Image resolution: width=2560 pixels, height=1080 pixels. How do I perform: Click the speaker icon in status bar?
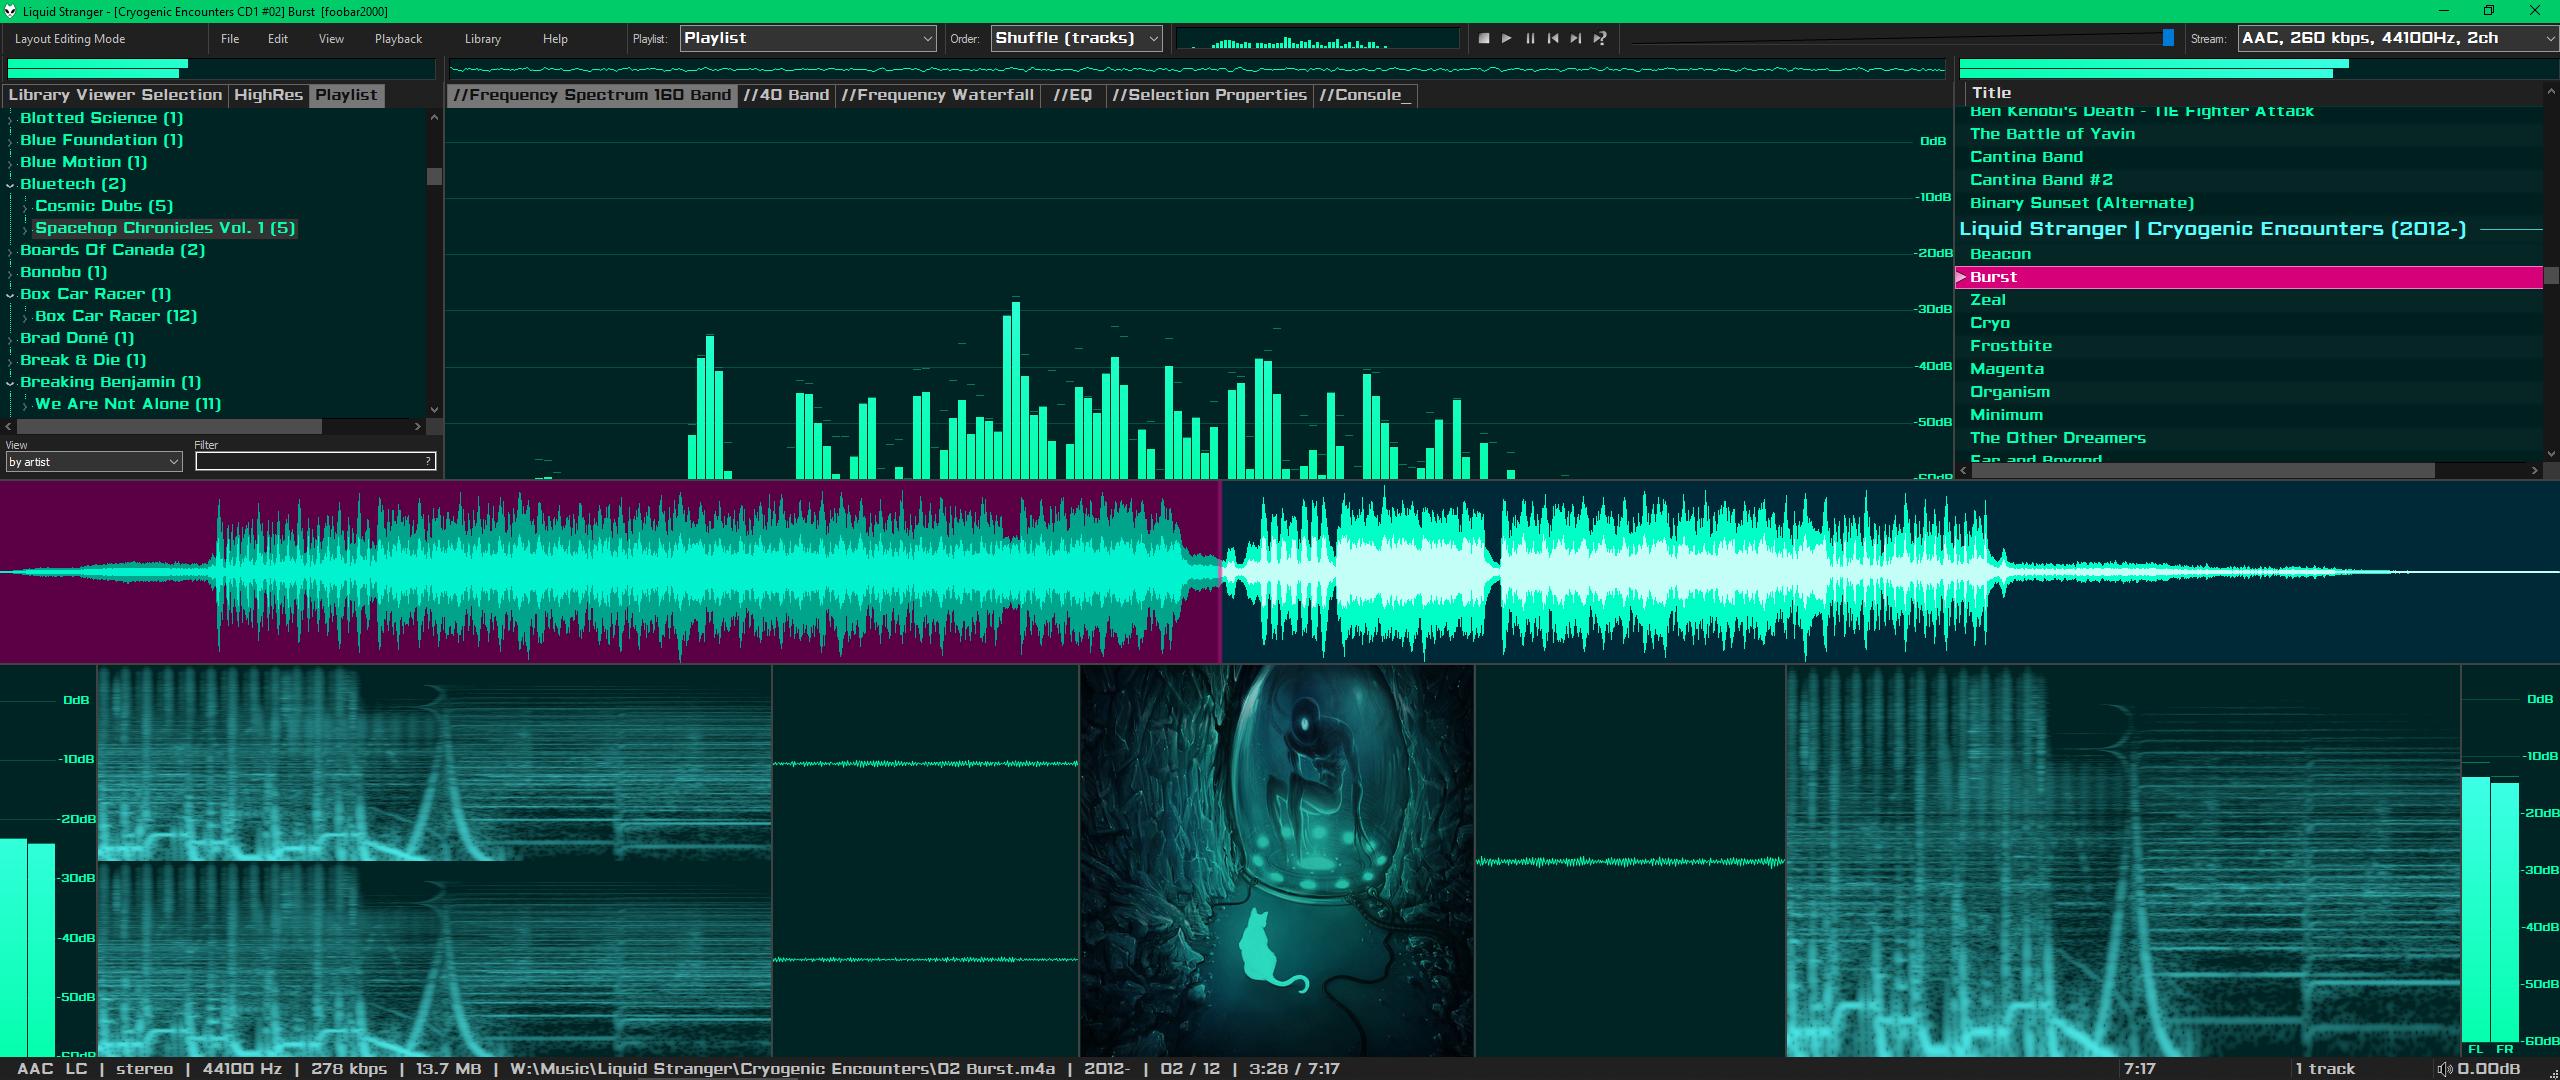[2445, 1069]
